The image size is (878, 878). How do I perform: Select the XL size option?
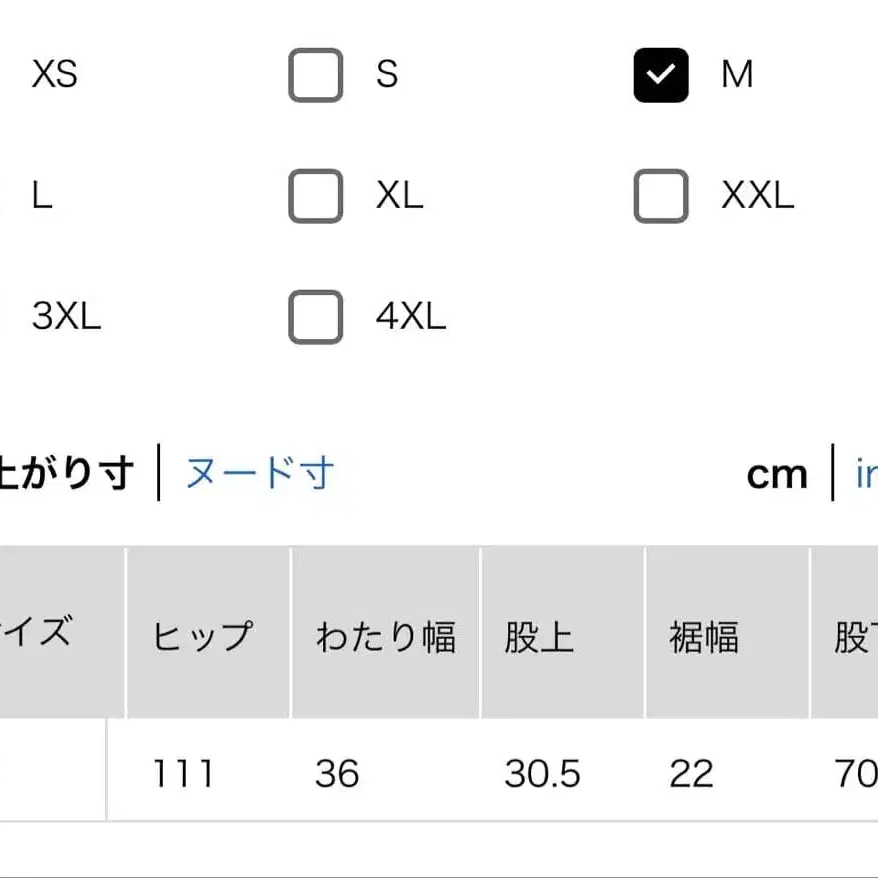(315, 196)
